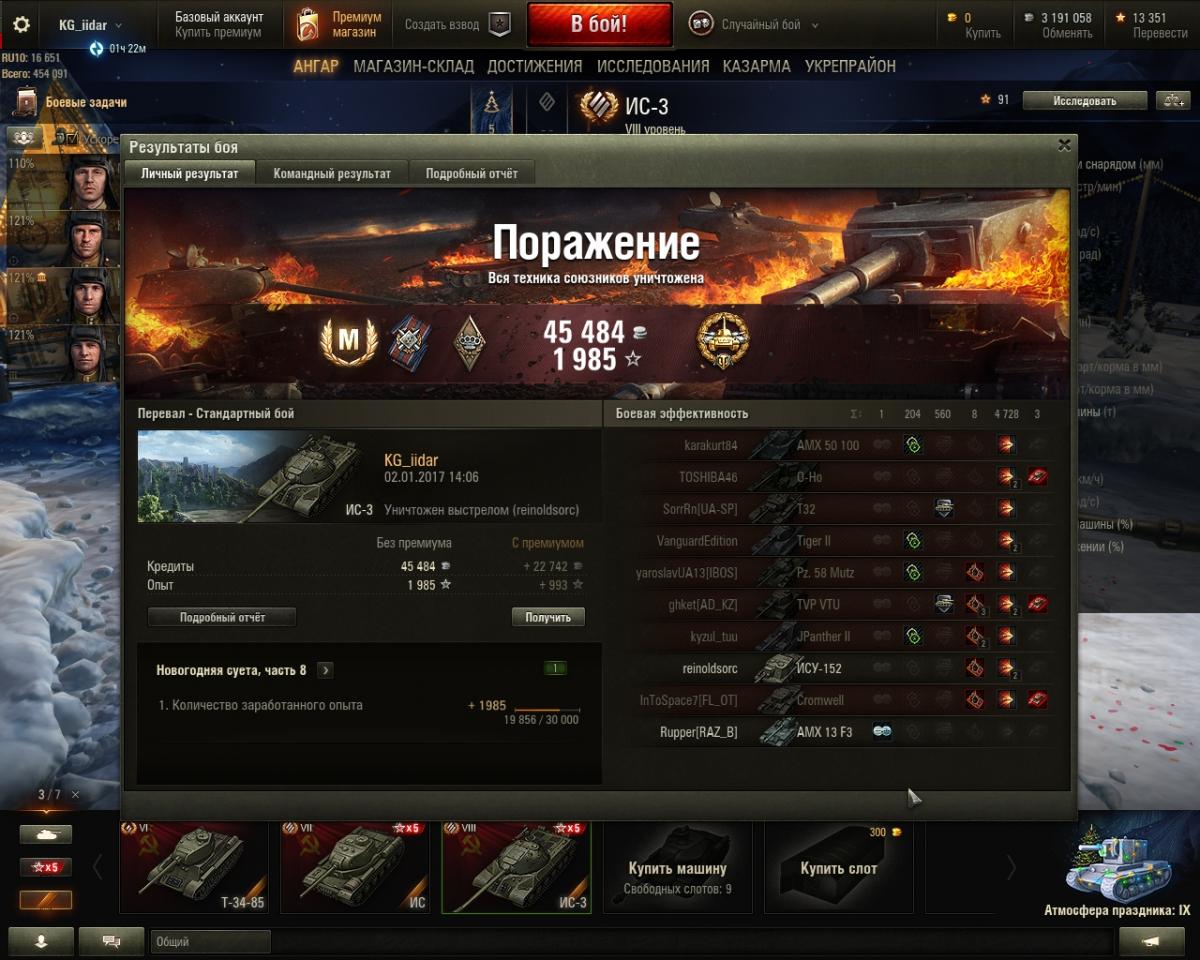Open the Research menu item

(653, 66)
